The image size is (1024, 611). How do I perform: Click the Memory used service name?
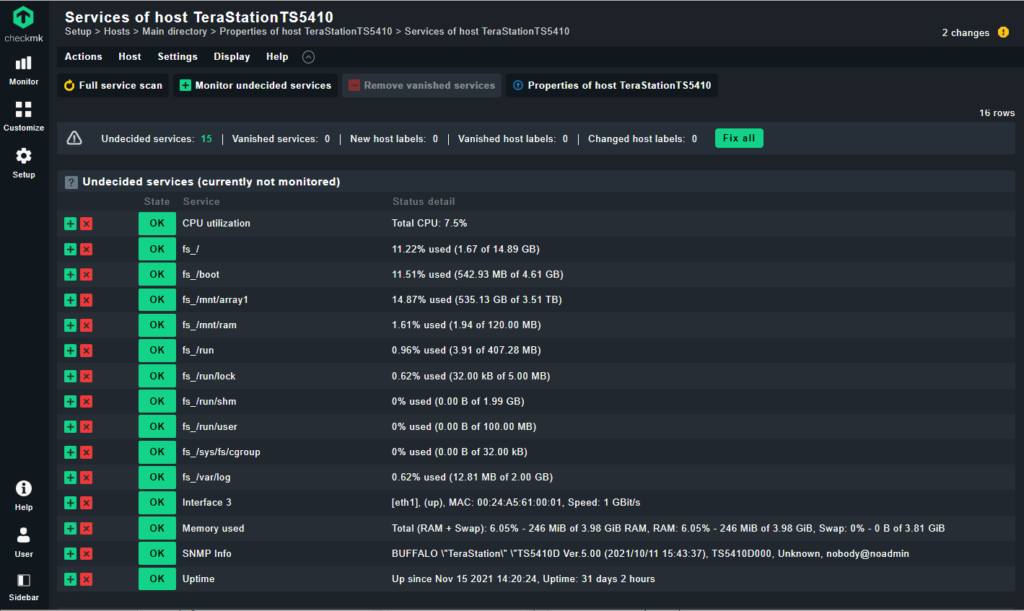pos(213,528)
